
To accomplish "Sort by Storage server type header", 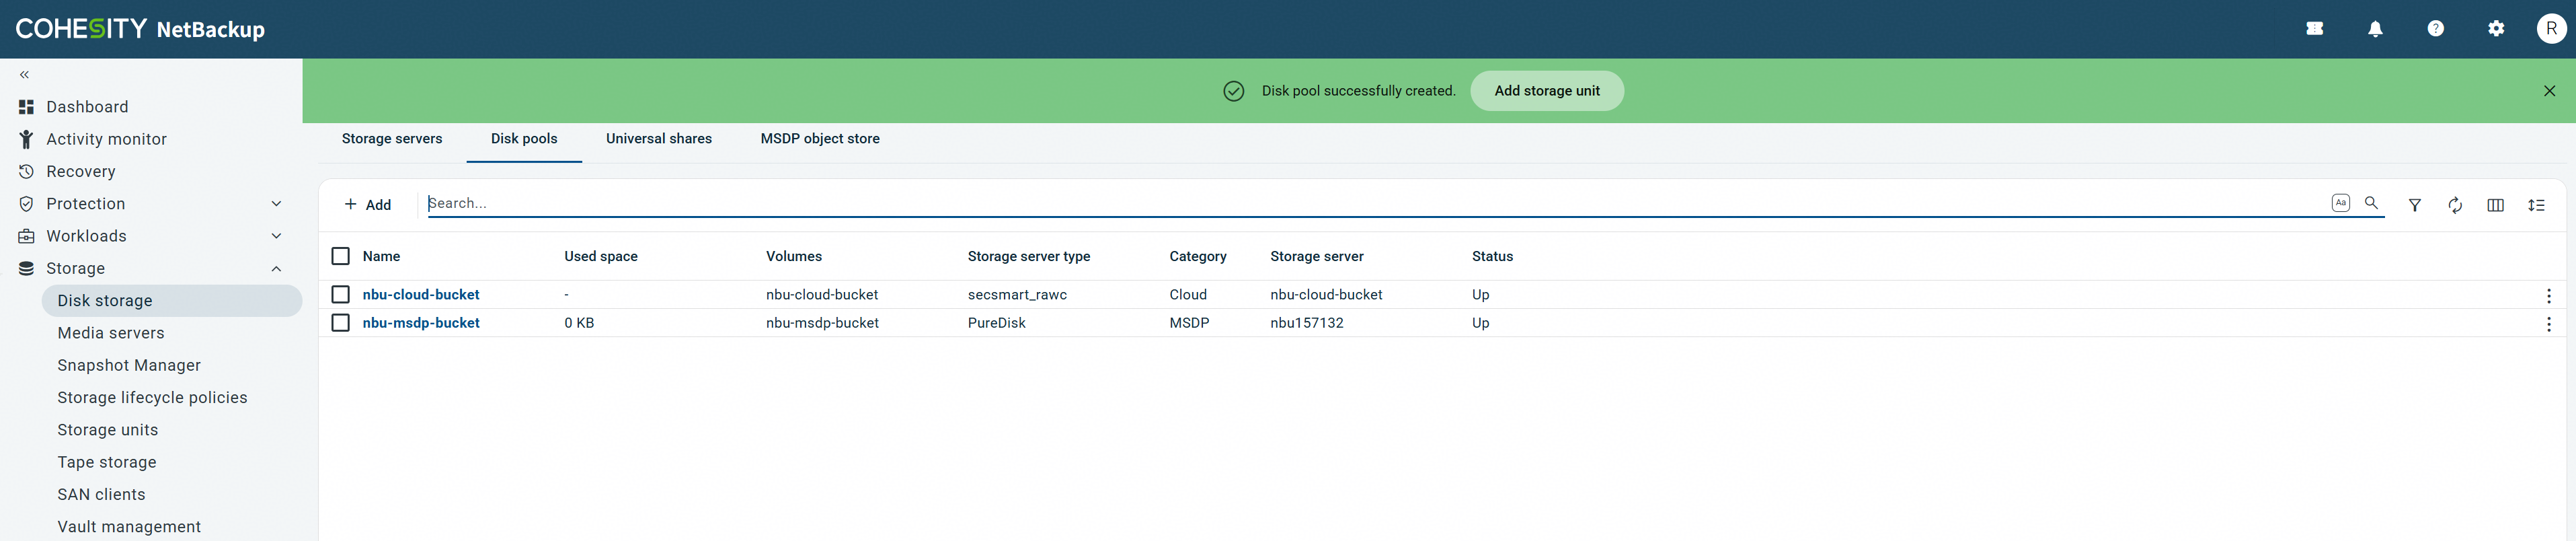I will (1029, 257).
